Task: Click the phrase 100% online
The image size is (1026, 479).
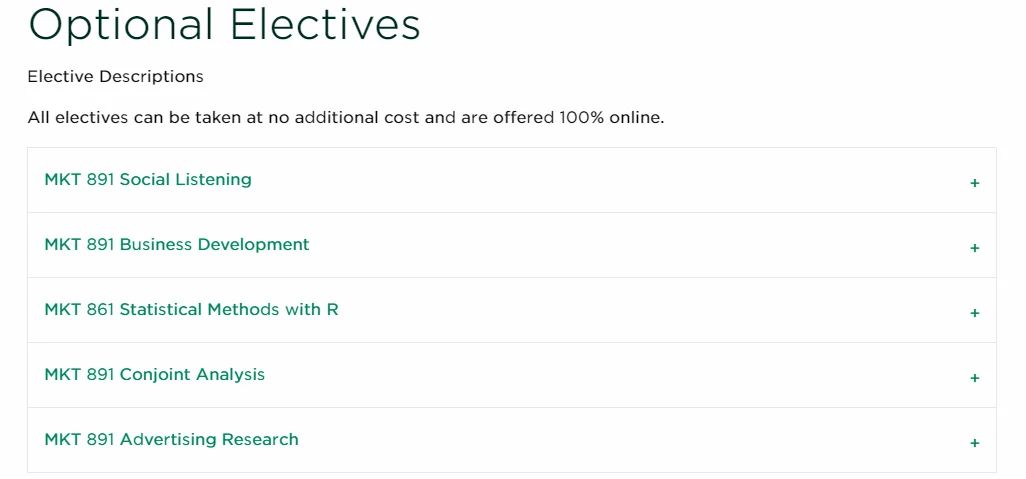Action: click(611, 118)
